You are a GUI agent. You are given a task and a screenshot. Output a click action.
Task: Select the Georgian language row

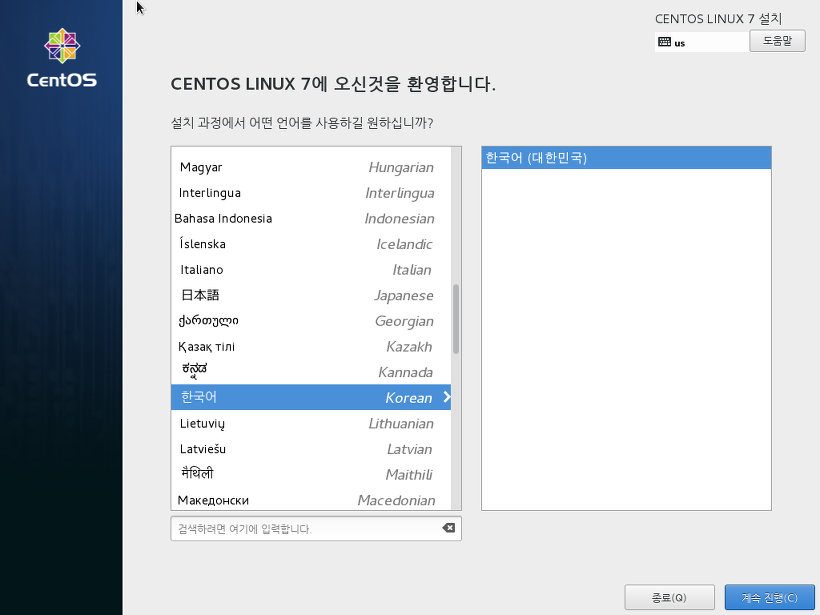311,321
